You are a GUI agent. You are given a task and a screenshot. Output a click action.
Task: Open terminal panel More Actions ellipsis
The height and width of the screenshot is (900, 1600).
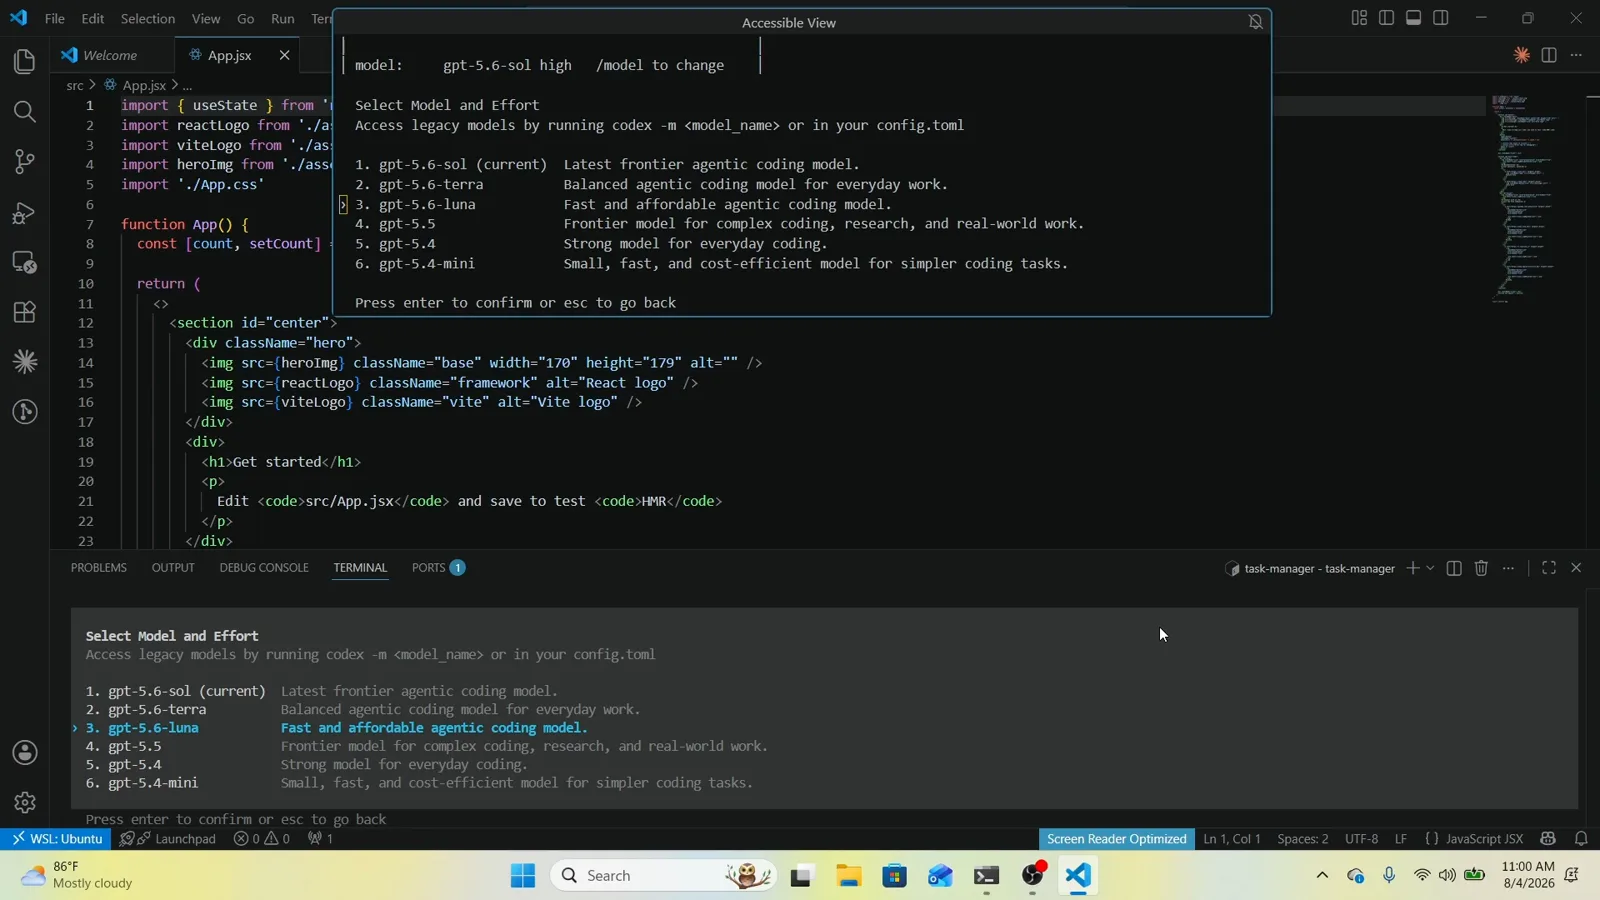click(1509, 568)
